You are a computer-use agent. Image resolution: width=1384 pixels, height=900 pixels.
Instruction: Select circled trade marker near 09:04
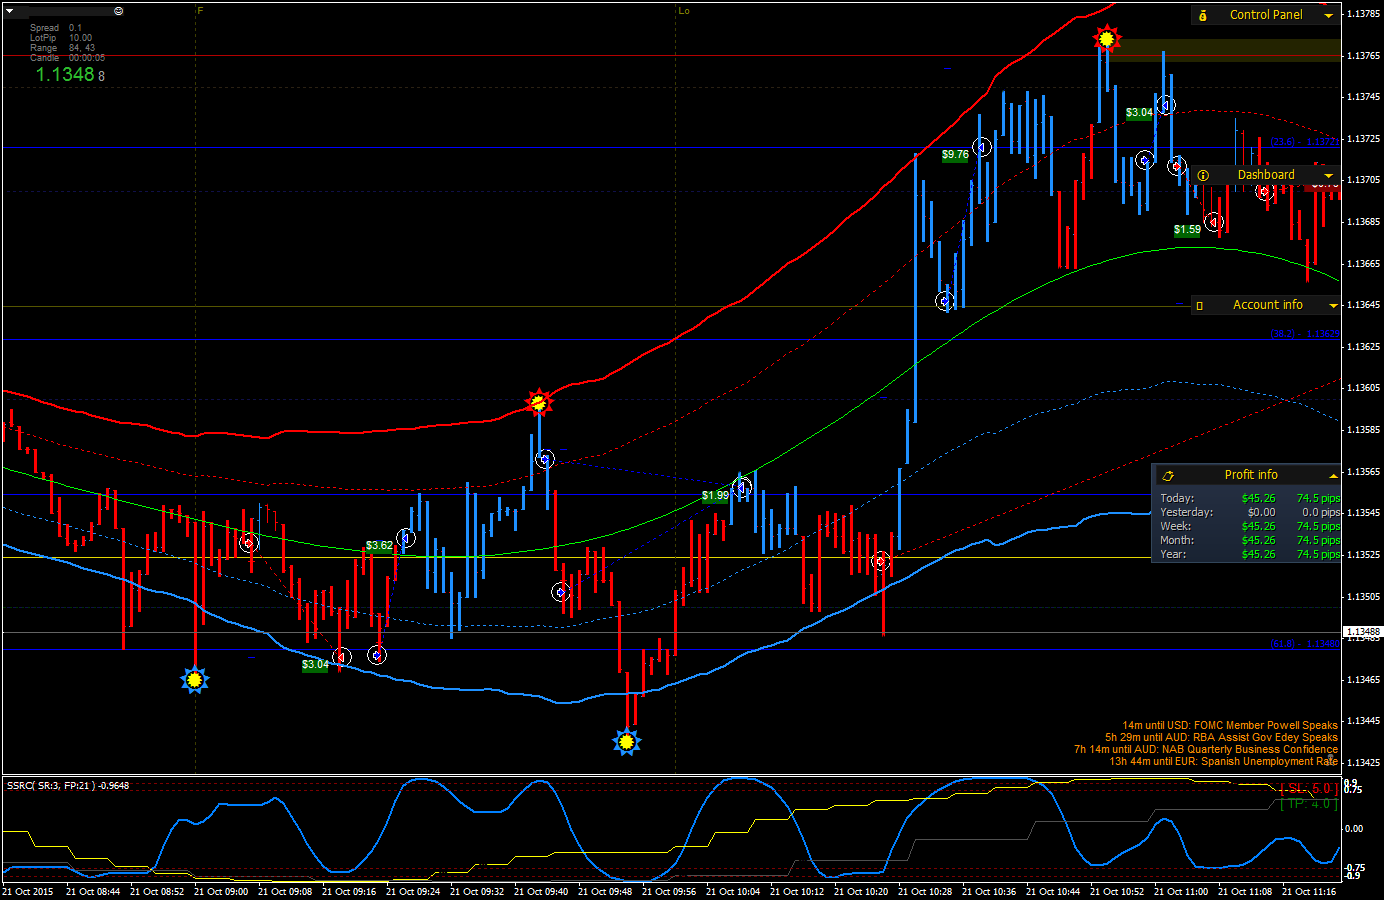tap(249, 543)
